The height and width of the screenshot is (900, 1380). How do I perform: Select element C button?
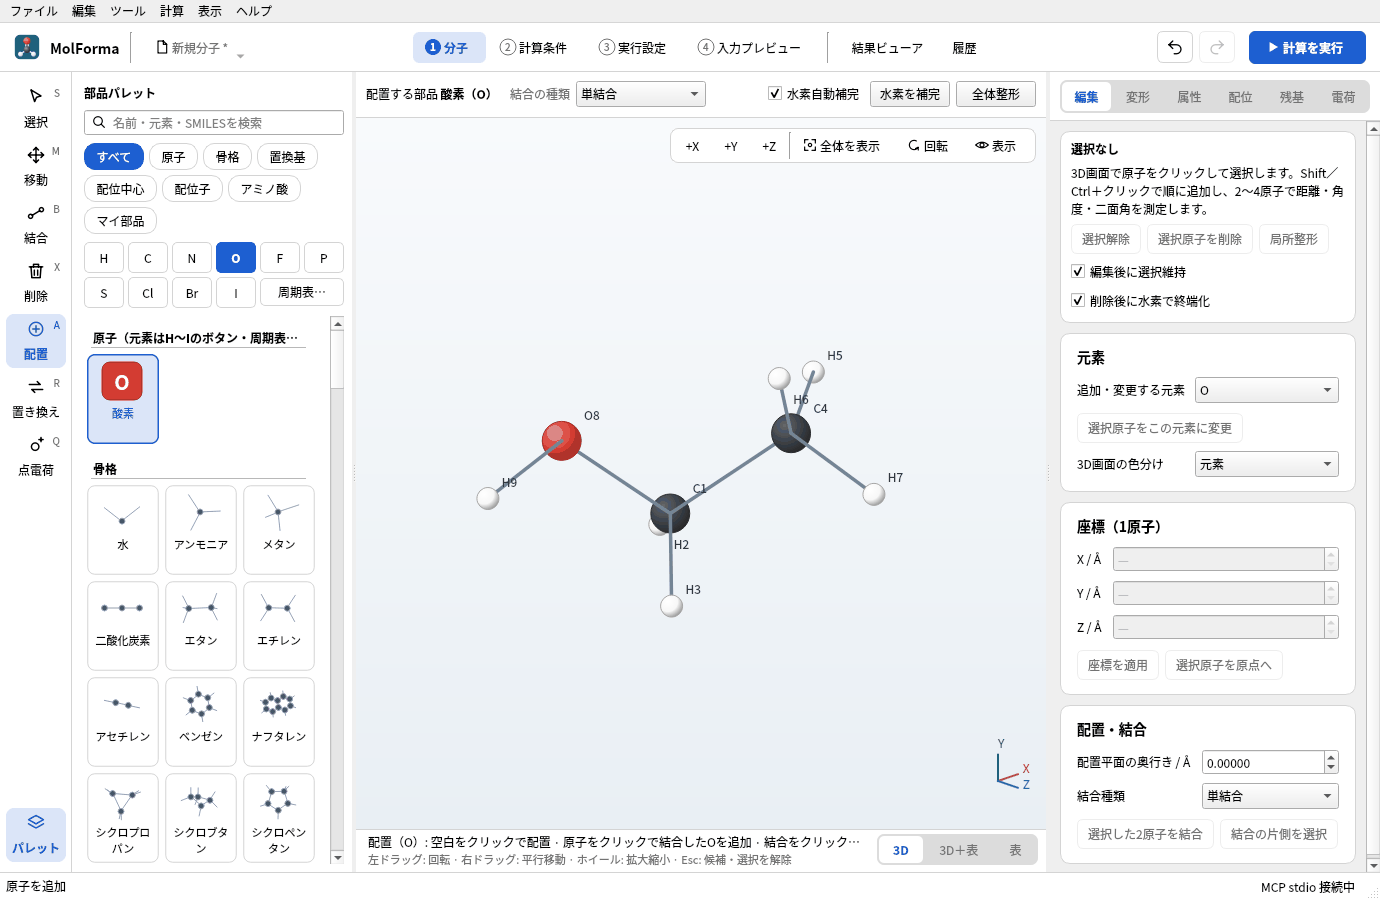click(148, 258)
